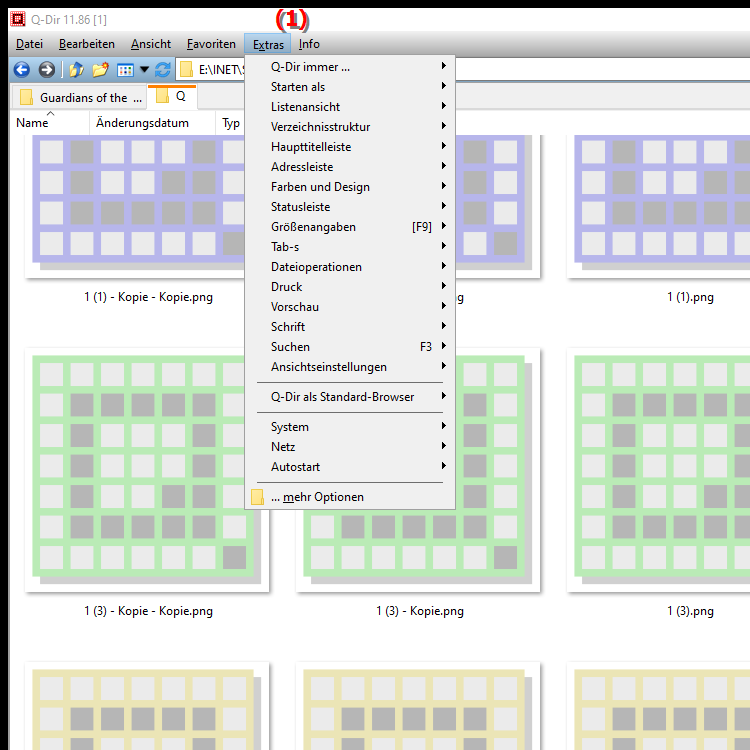Open the System submenu
750x750 pixels.
pos(350,427)
